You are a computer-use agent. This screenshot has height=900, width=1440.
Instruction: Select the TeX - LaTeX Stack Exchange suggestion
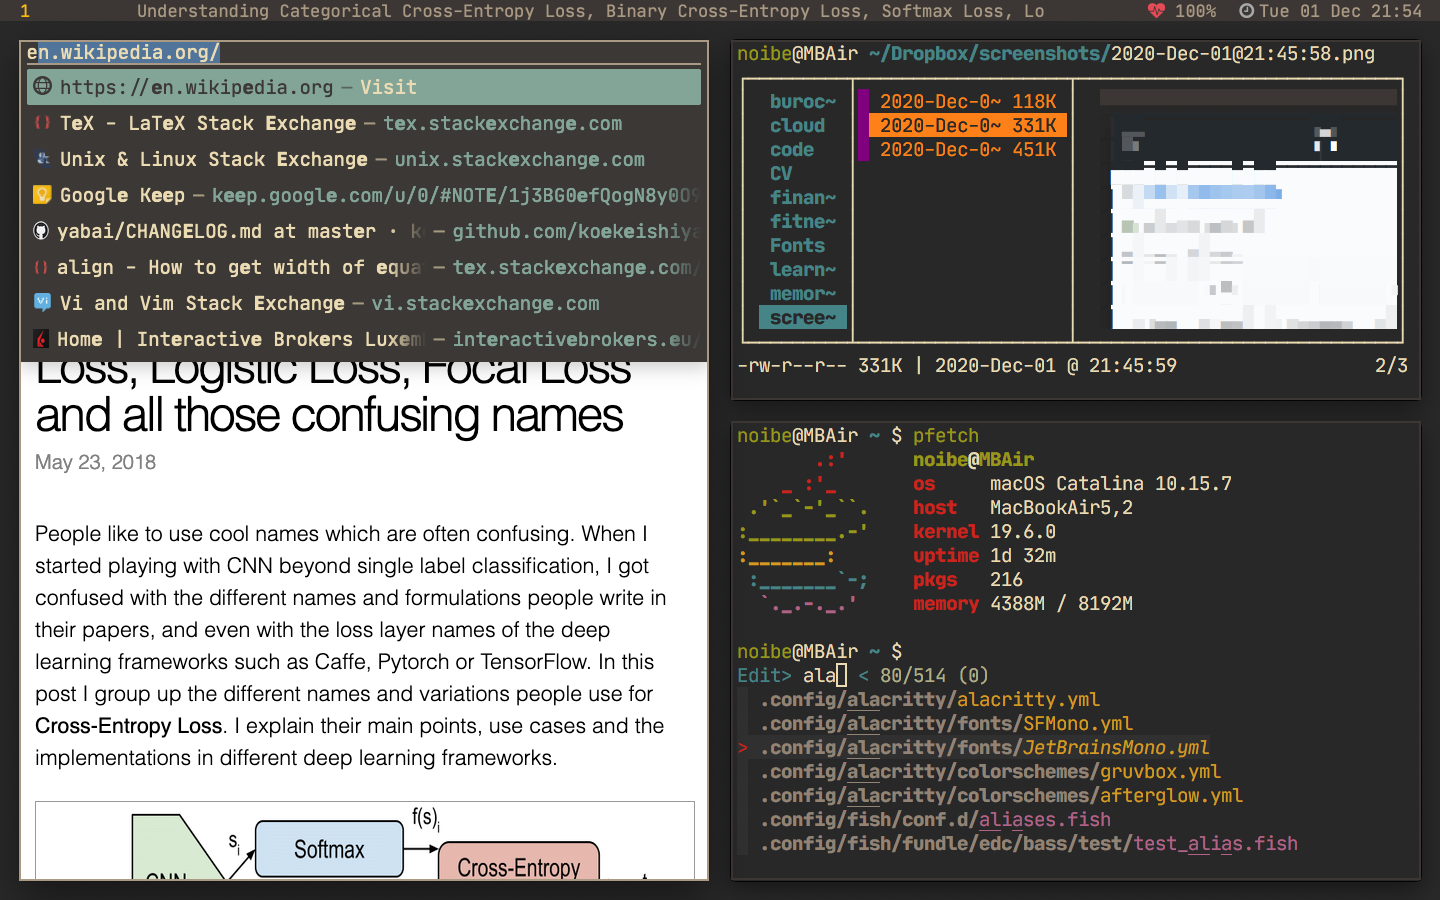click(364, 123)
